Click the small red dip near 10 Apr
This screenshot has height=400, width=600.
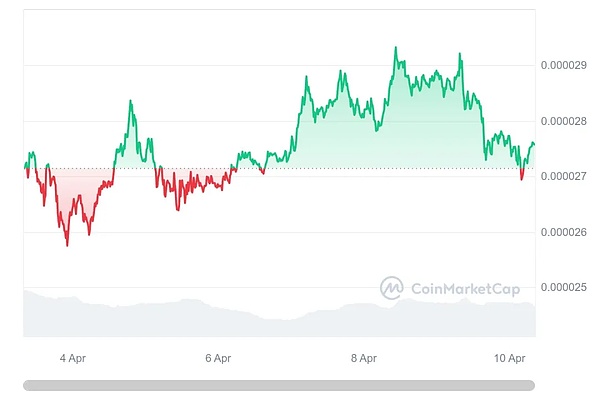pos(521,178)
